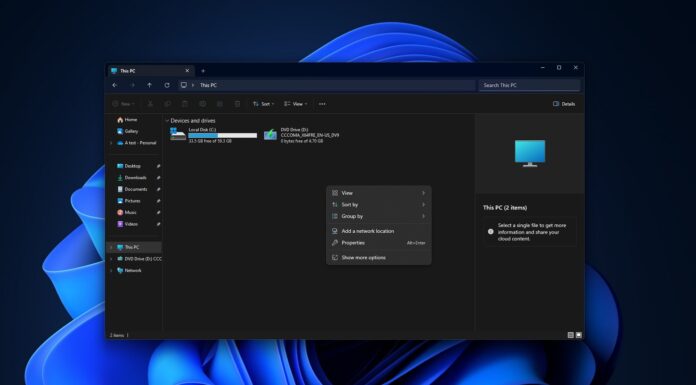Click the Copy icon in toolbar
This screenshot has width=696, height=385.
pos(167,104)
